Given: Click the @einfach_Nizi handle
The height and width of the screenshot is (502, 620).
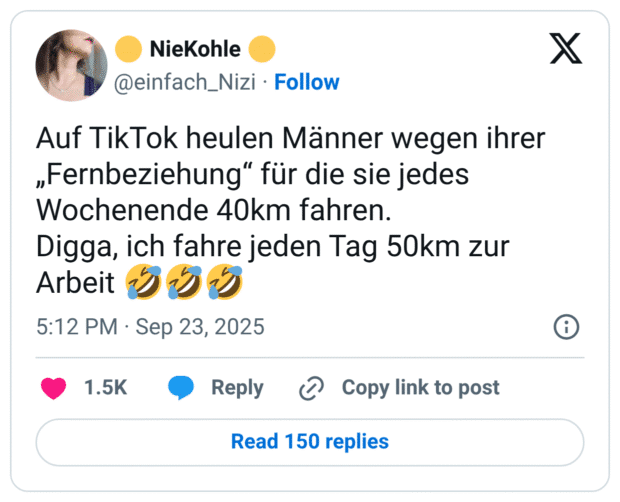Looking at the screenshot, I should [x=188, y=82].
